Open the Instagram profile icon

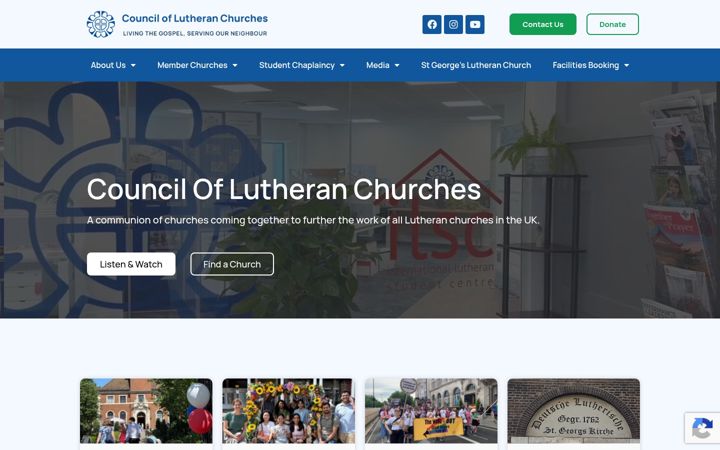[x=453, y=24]
